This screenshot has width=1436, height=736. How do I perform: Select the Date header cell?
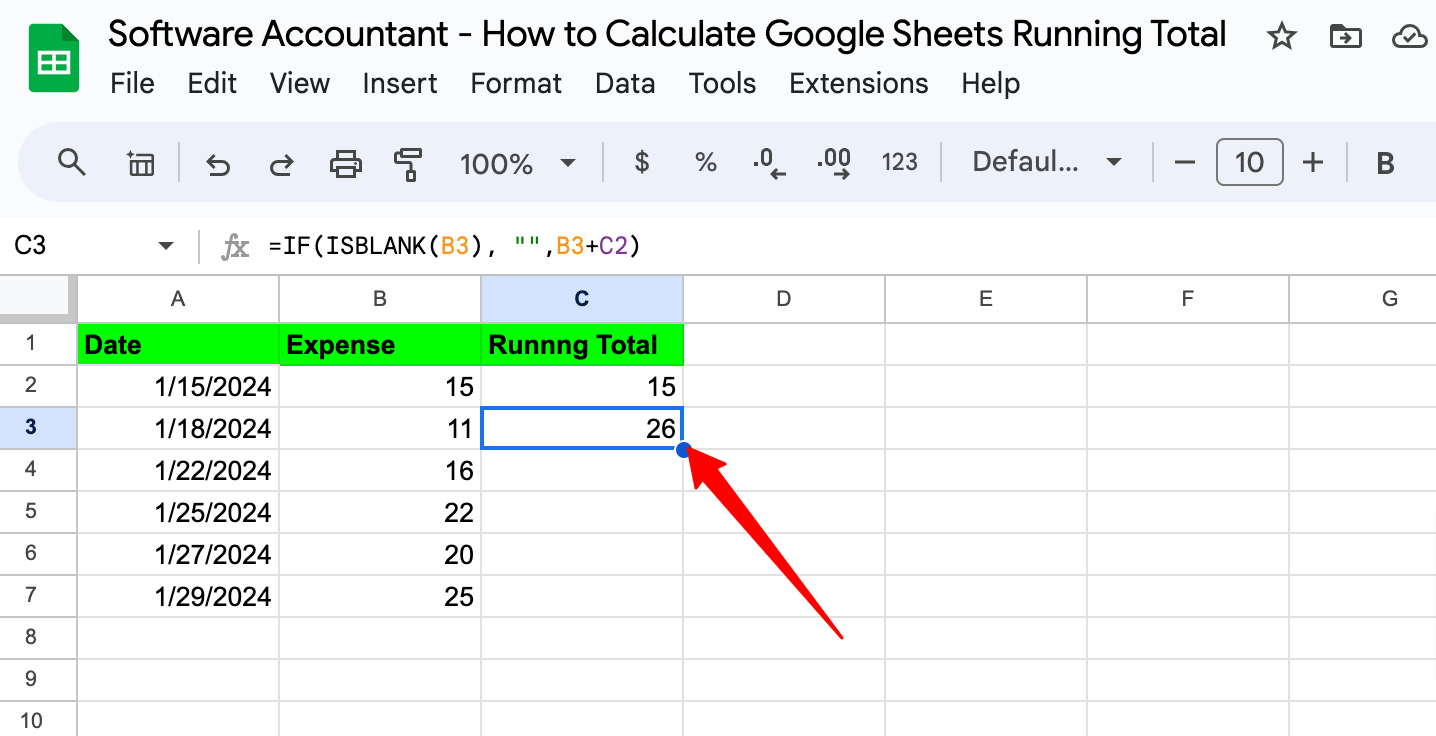178,344
